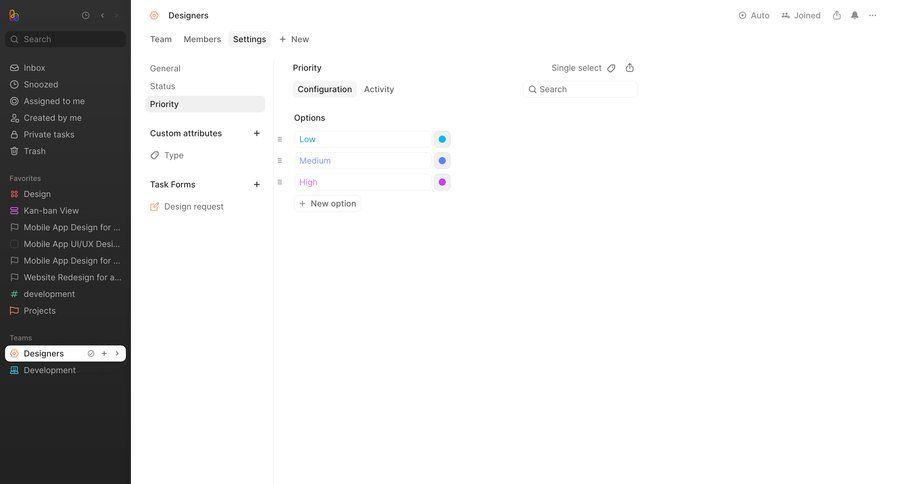Click the recent history clock icon
This screenshot has width=900, height=484.
(x=85, y=15)
